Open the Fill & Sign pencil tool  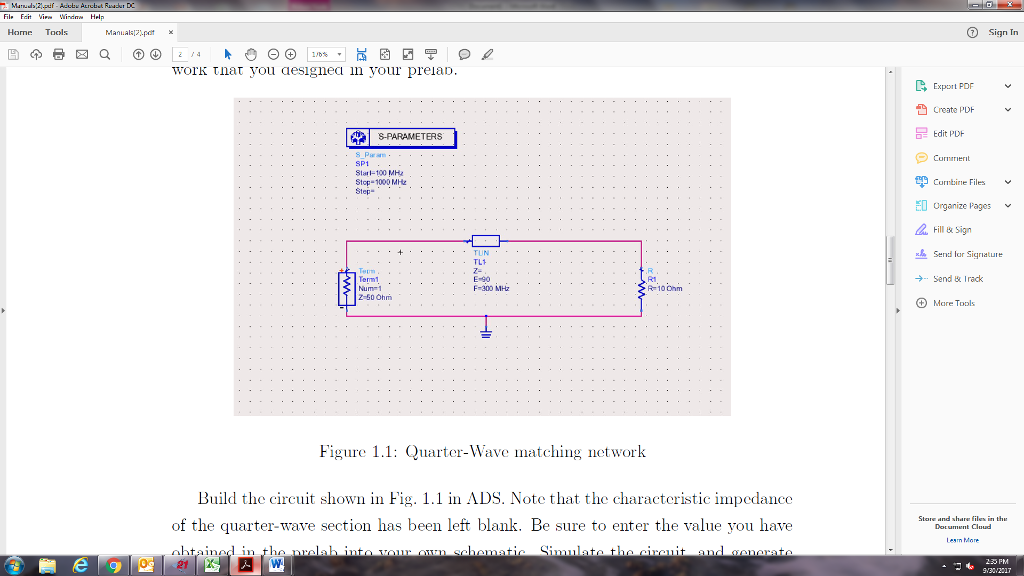click(489, 54)
